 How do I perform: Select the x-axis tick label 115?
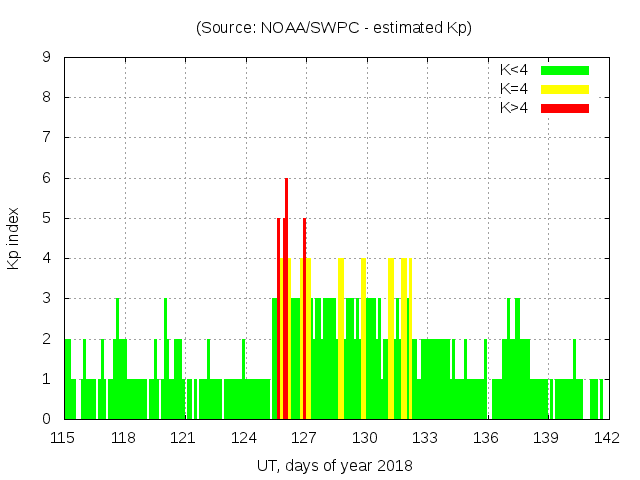[x=63, y=438]
